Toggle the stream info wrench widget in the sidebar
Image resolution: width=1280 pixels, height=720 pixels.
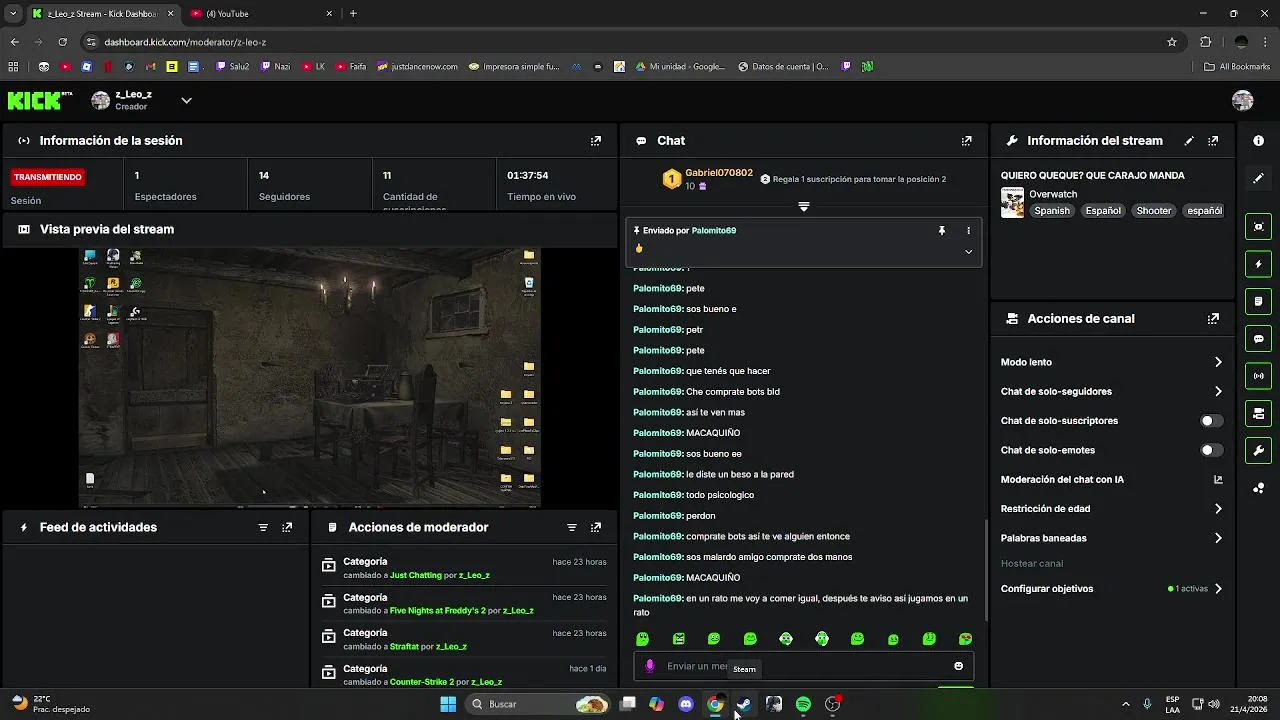point(1259,450)
